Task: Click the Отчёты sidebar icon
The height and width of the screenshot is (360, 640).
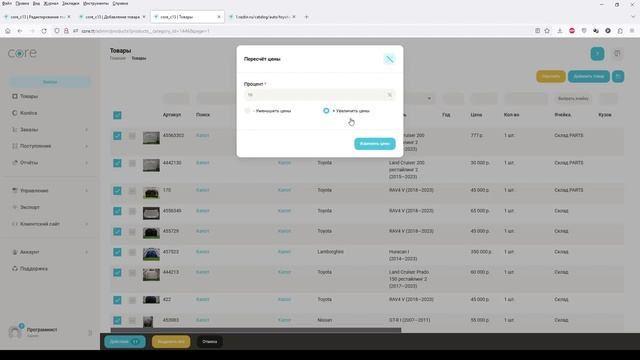Action: [x=15, y=162]
